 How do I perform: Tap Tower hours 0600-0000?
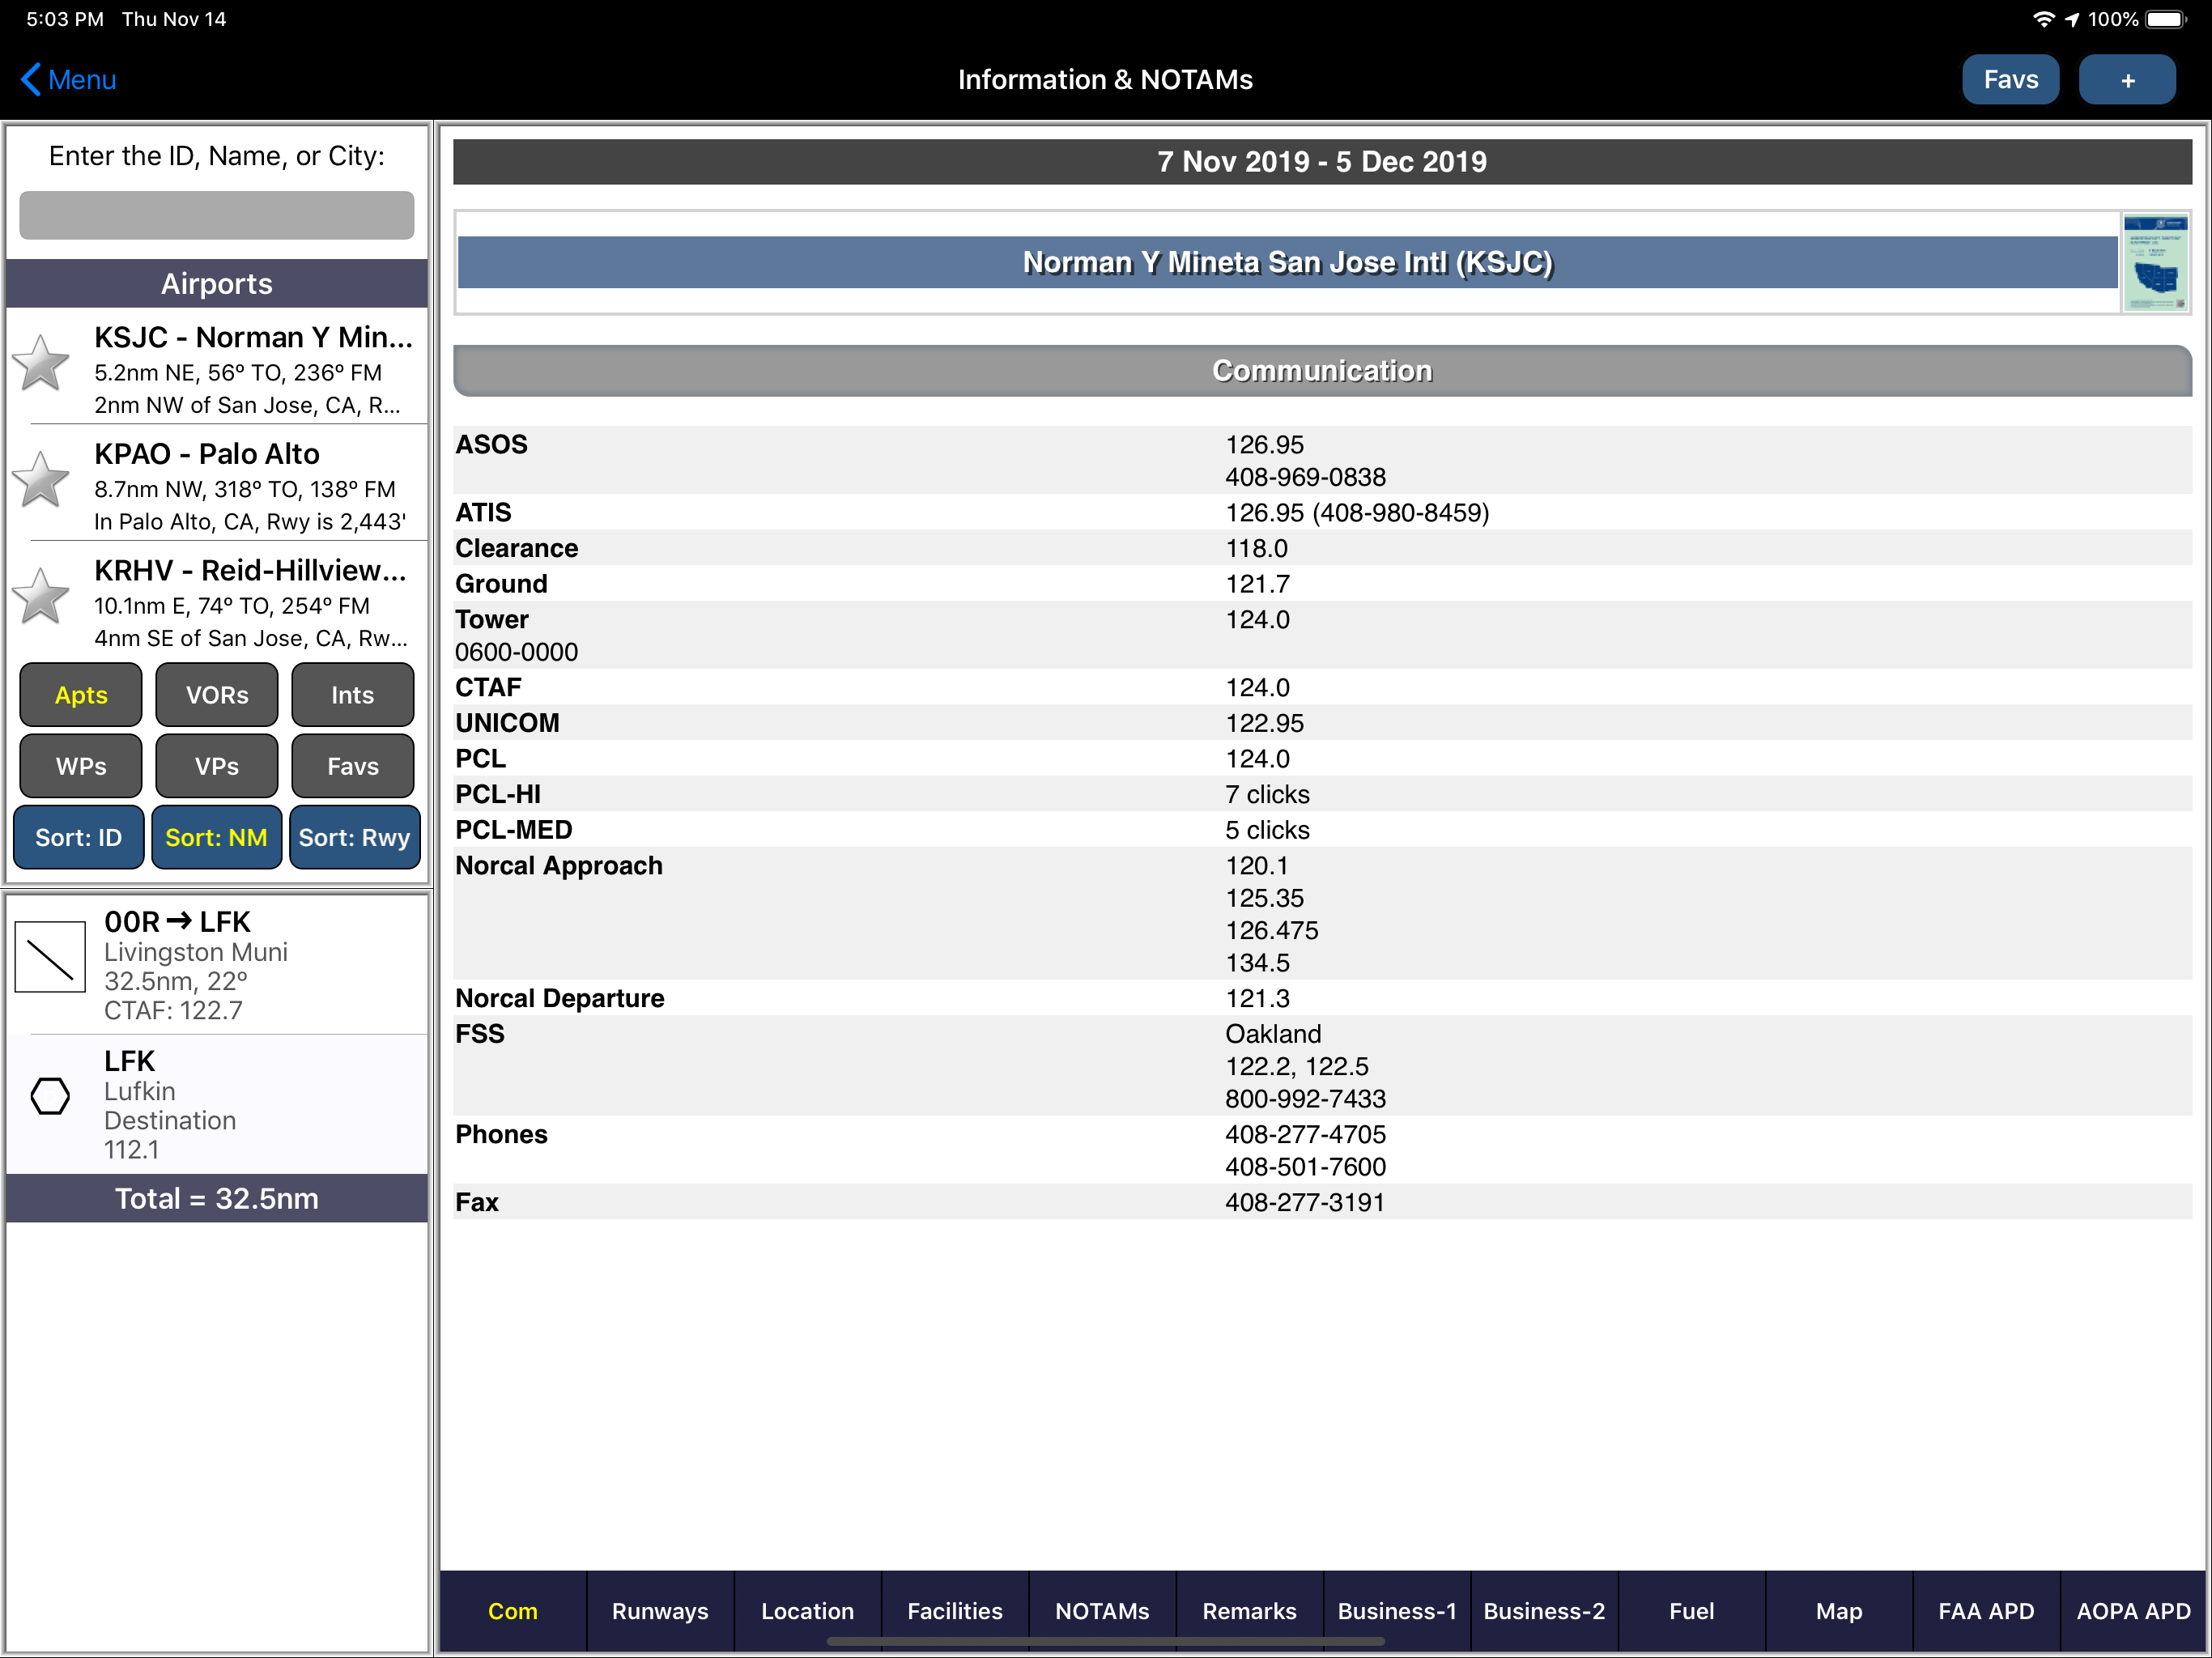tap(517, 652)
